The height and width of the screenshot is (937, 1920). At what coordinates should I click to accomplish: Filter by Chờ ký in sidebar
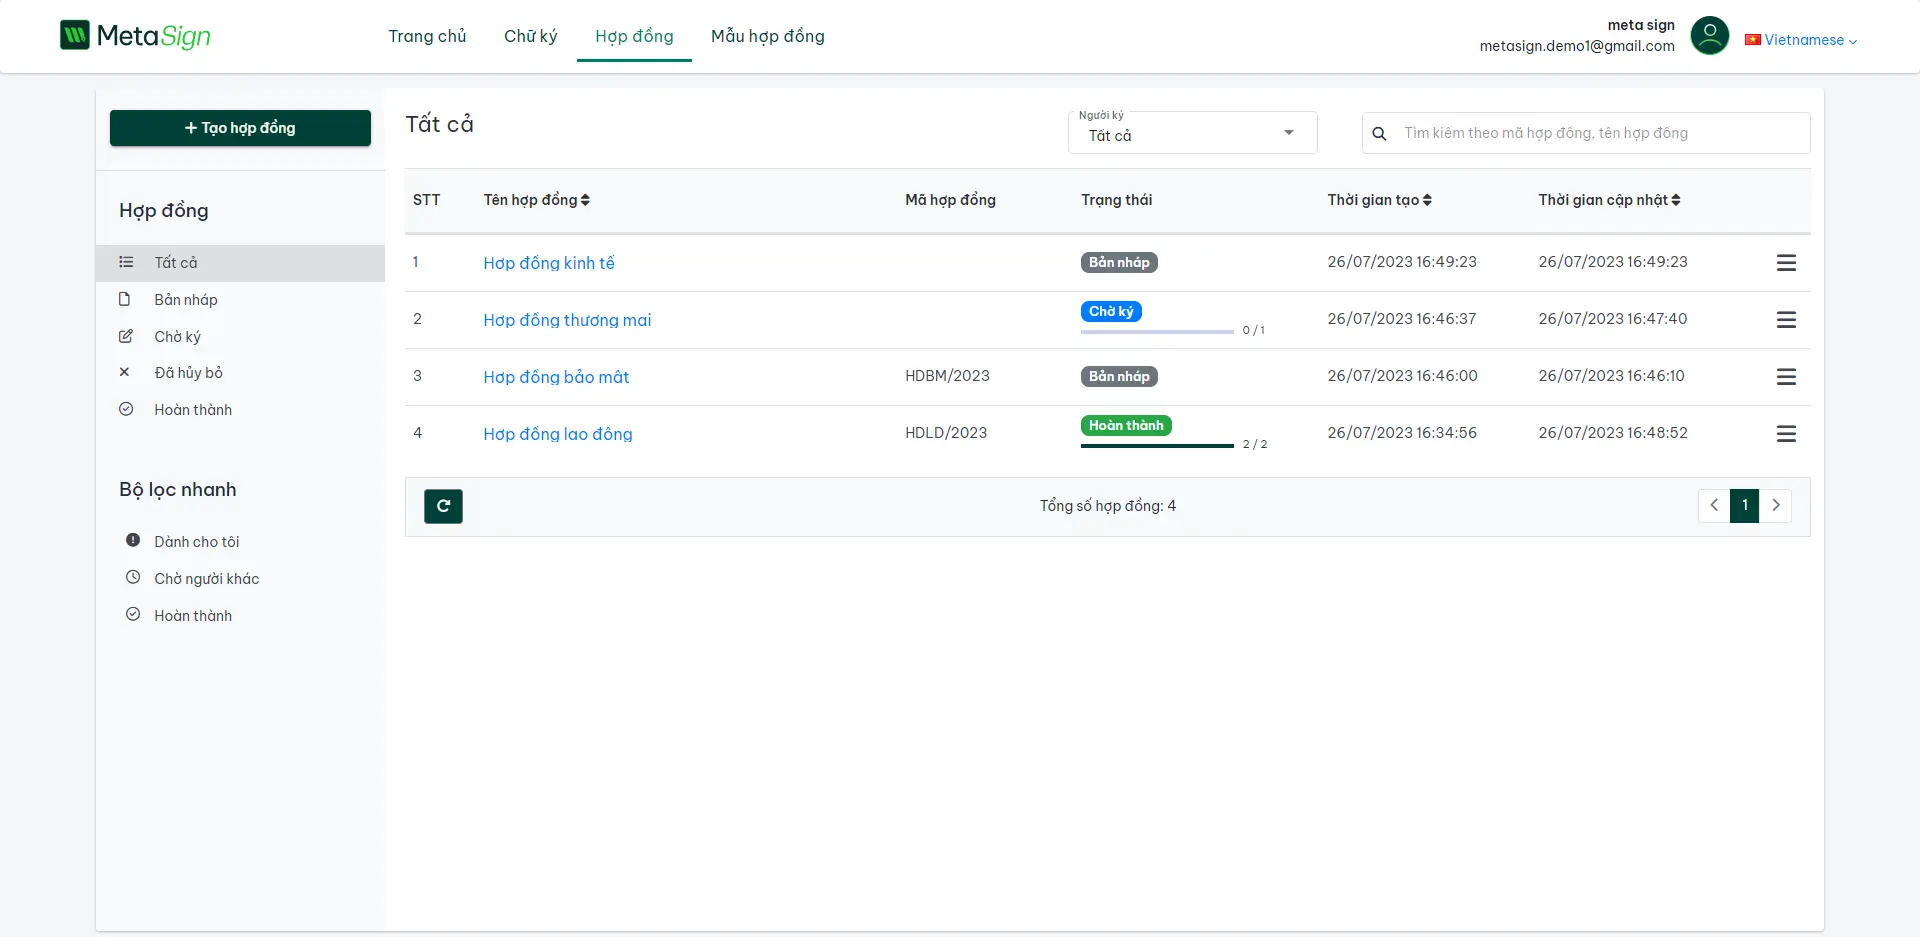[x=240, y=337]
